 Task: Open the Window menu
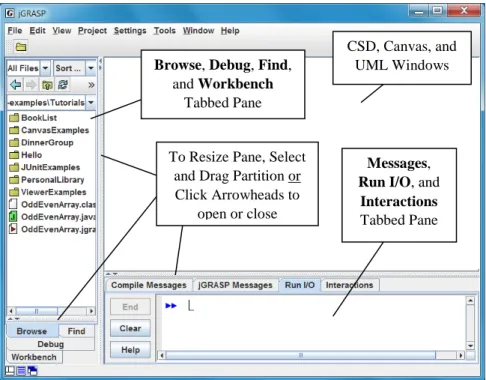pos(198,31)
